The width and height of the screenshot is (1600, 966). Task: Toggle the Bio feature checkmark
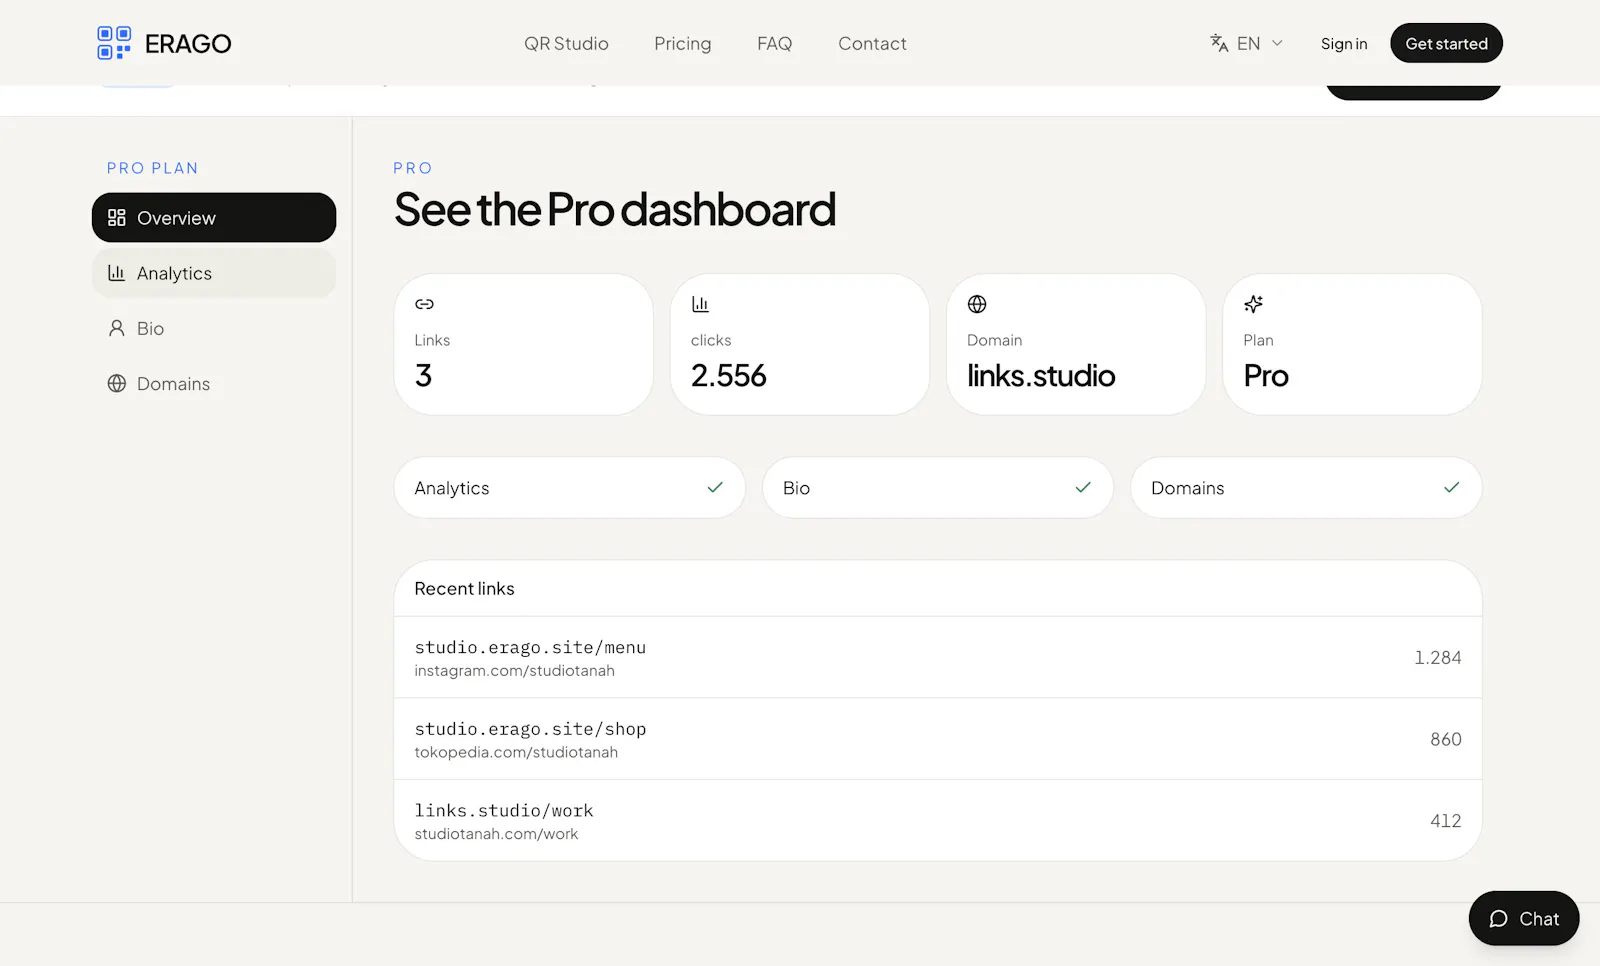coord(1083,488)
